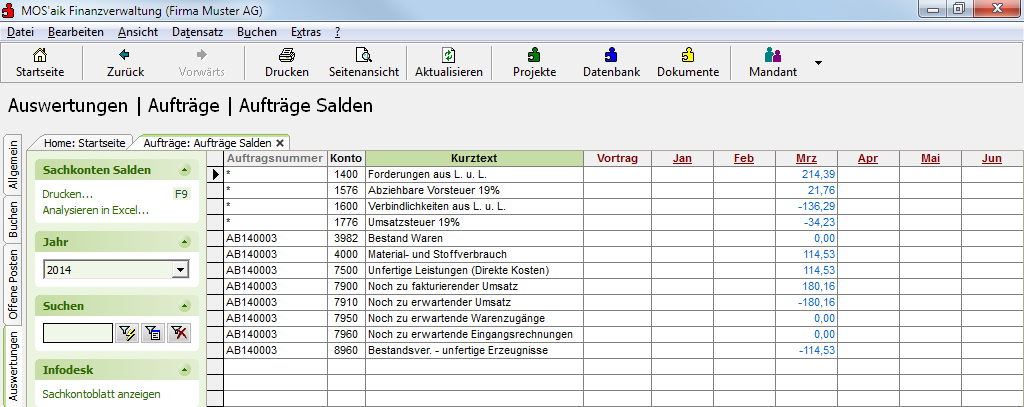Open Seitenansicht print preview

364,56
